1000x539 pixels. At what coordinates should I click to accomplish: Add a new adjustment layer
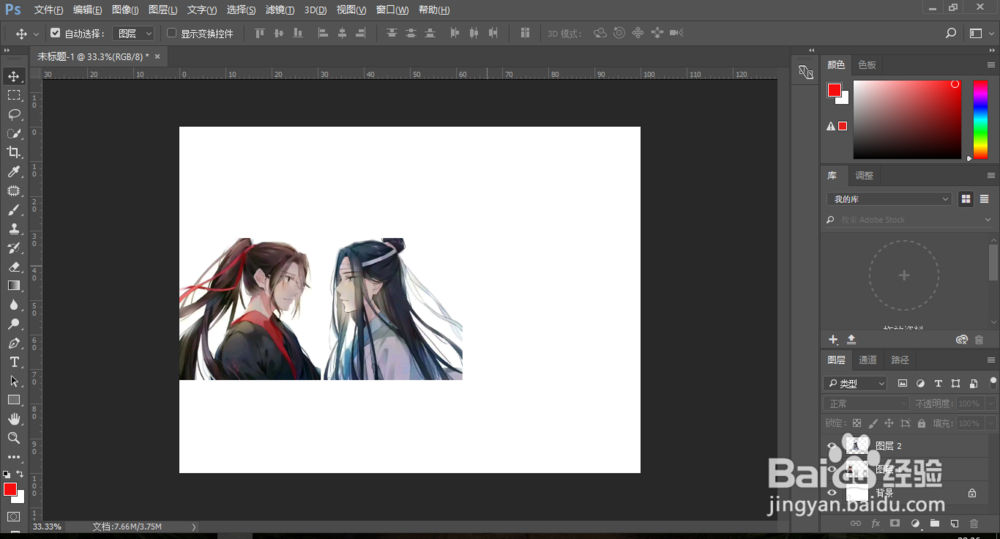pos(915,524)
